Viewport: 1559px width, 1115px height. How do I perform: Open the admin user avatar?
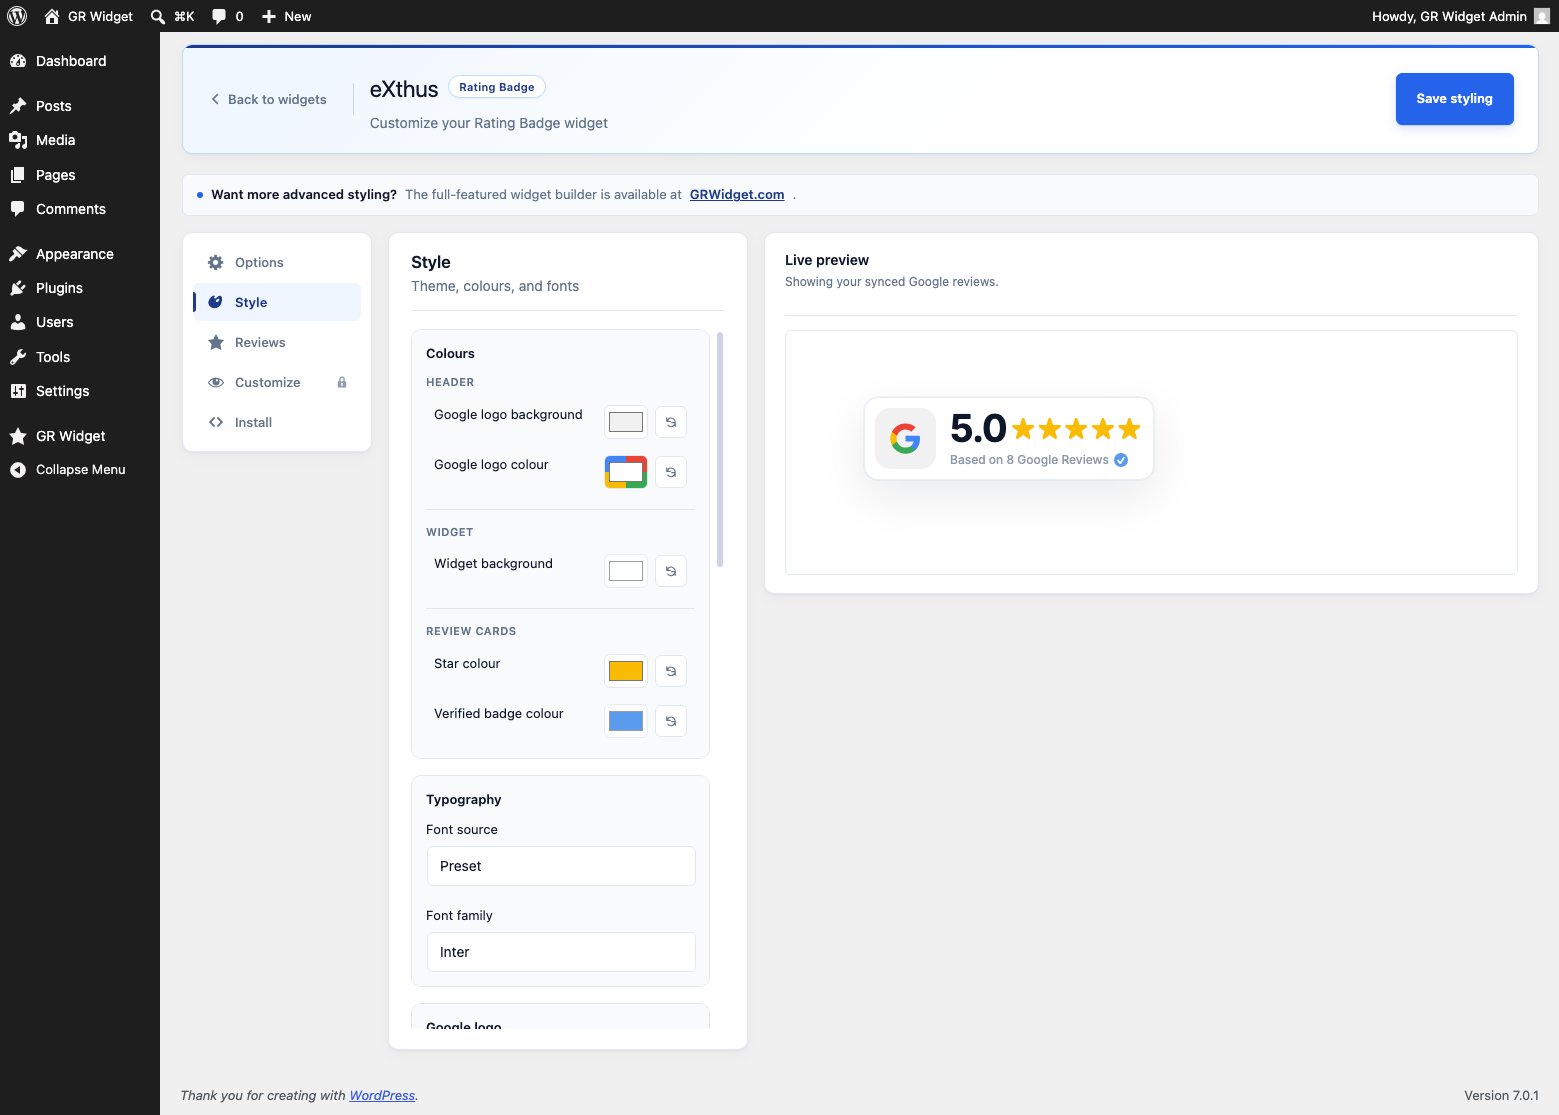[1541, 16]
